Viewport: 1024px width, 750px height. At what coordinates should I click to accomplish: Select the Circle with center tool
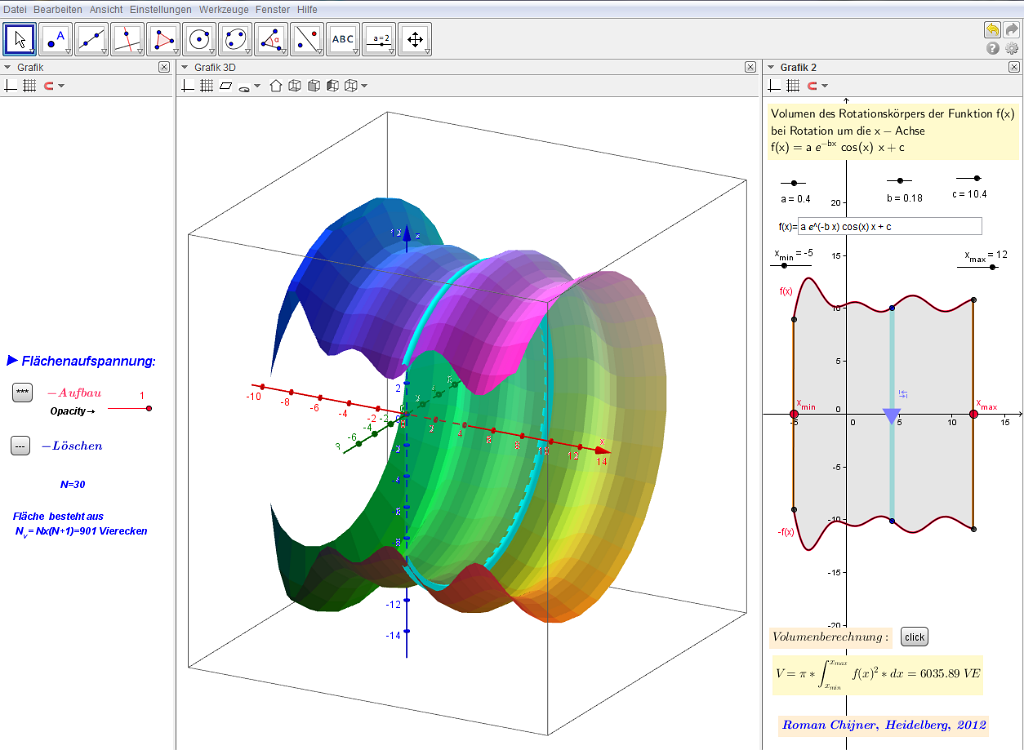(199, 40)
